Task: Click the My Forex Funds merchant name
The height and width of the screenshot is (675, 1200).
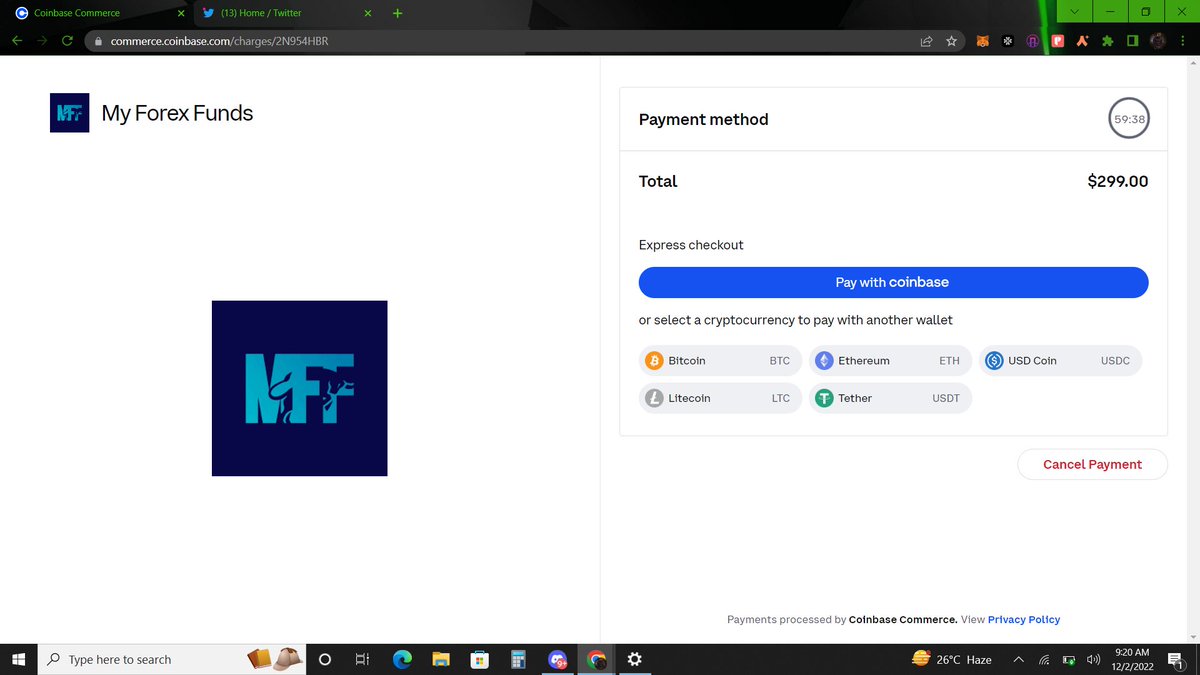Action: (177, 113)
